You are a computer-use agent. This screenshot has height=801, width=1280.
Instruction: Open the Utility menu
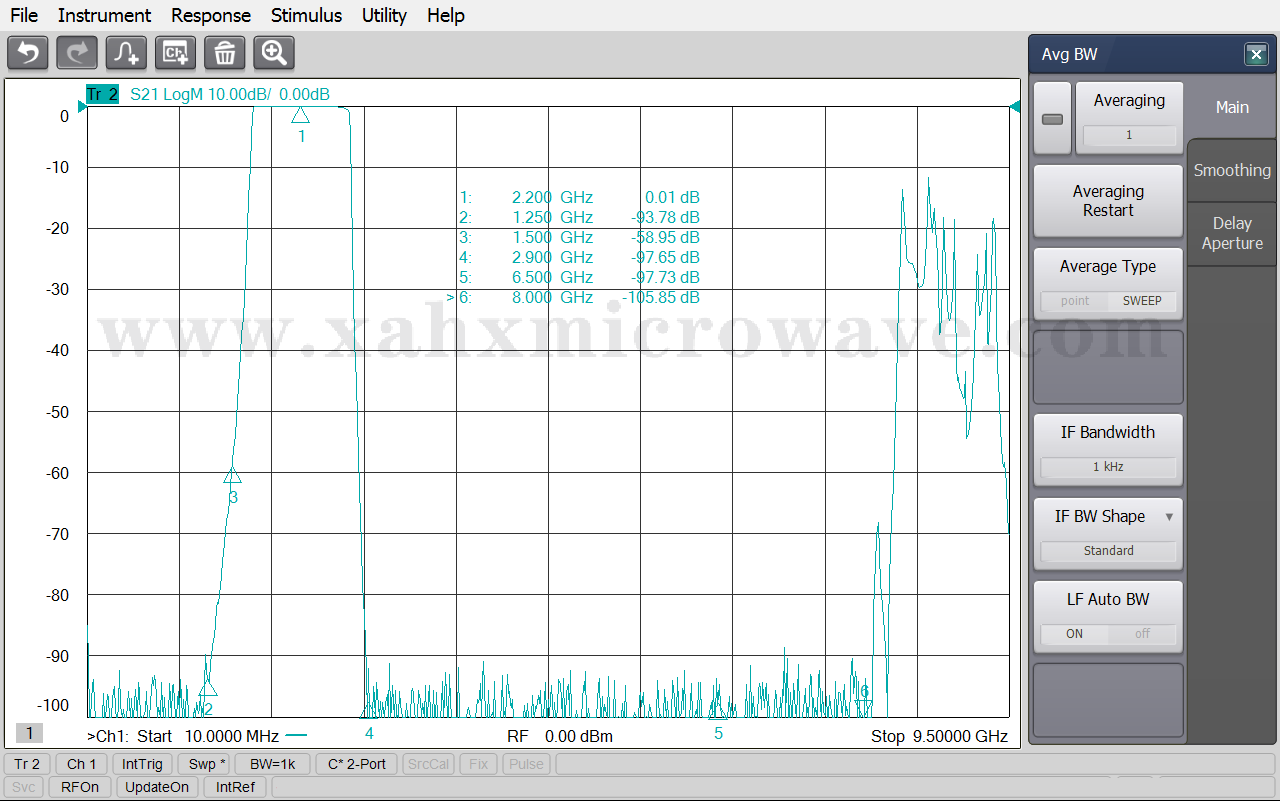pyautogui.click(x=384, y=15)
